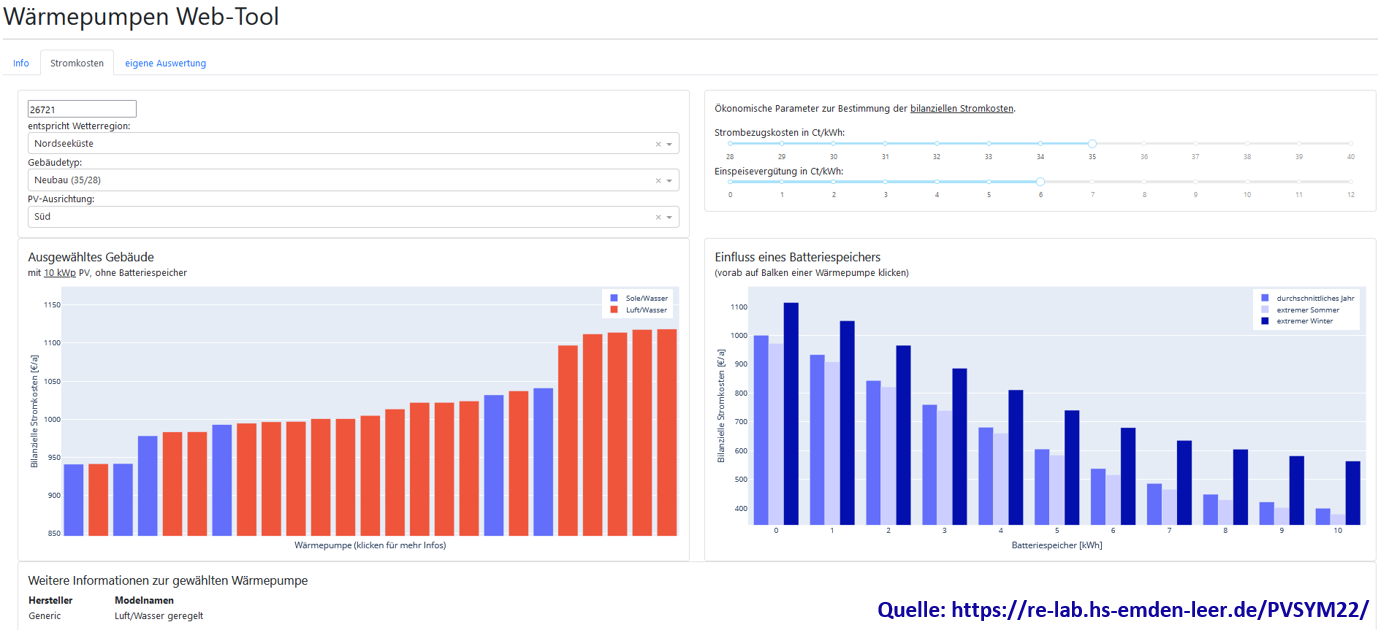Click the Strombezugskosten in Ct/kWh label
The height and width of the screenshot is (637, 1389).
779,132
